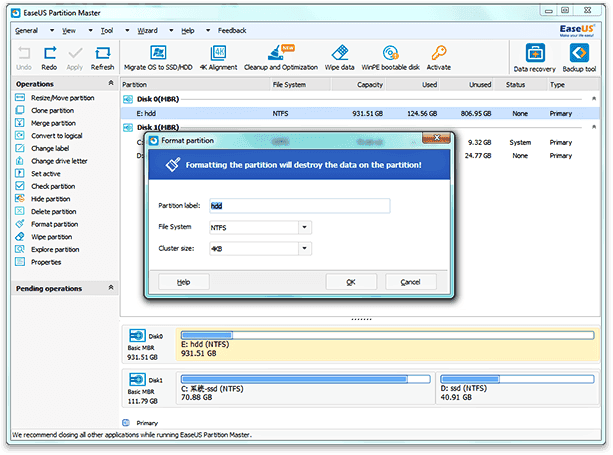Click the Apply checkmark icon
The image size is (613, 455).
pos(75,58)
